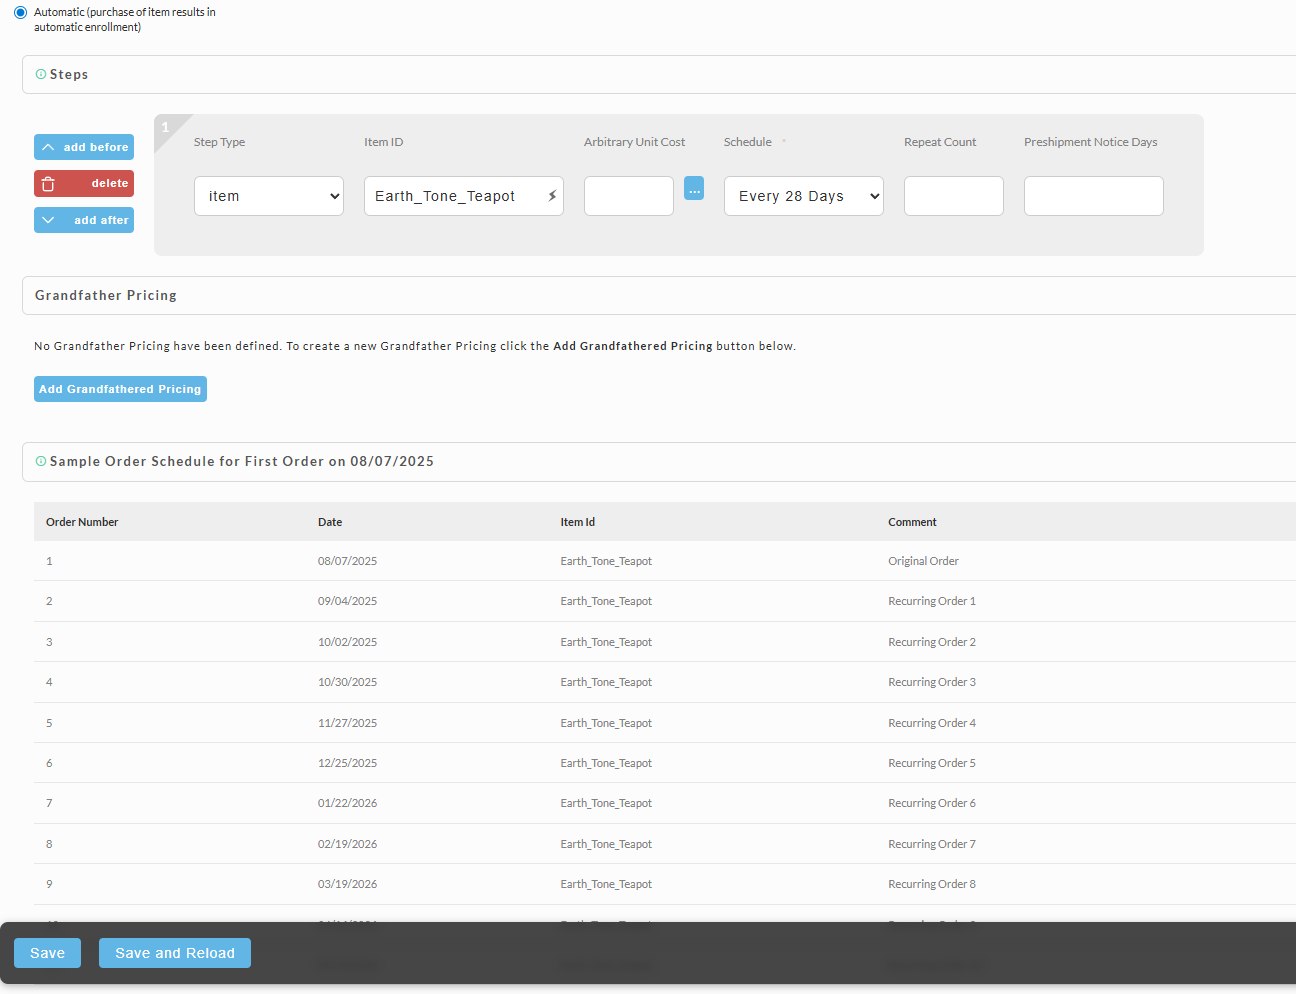Click the date 08/07/2025 cell
The height and width of the screenshot is (994, 1296).
(348, 561)
